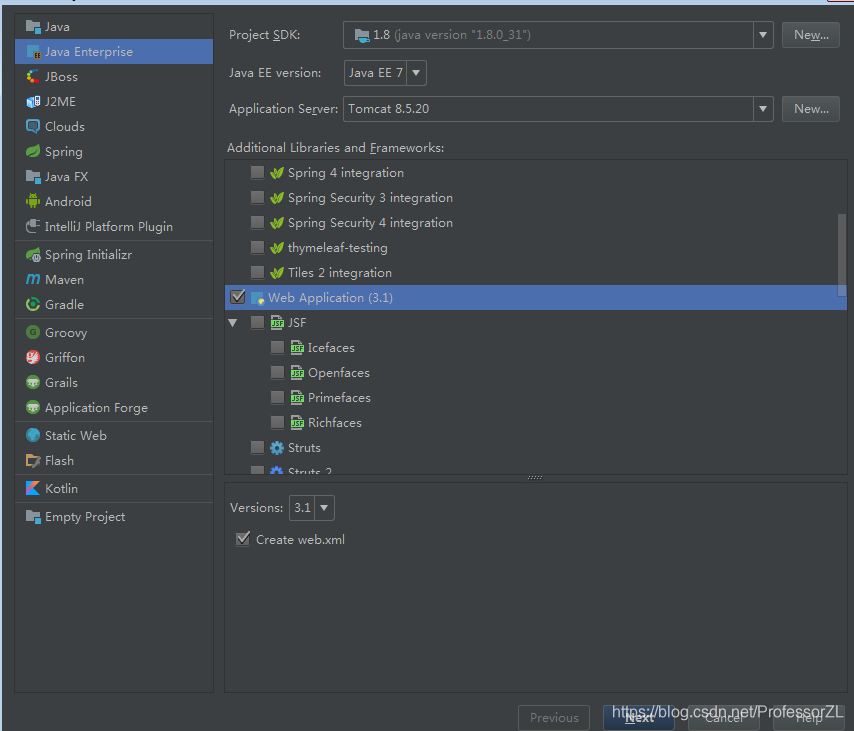Choose the JBoss icon

pos(33,77)
